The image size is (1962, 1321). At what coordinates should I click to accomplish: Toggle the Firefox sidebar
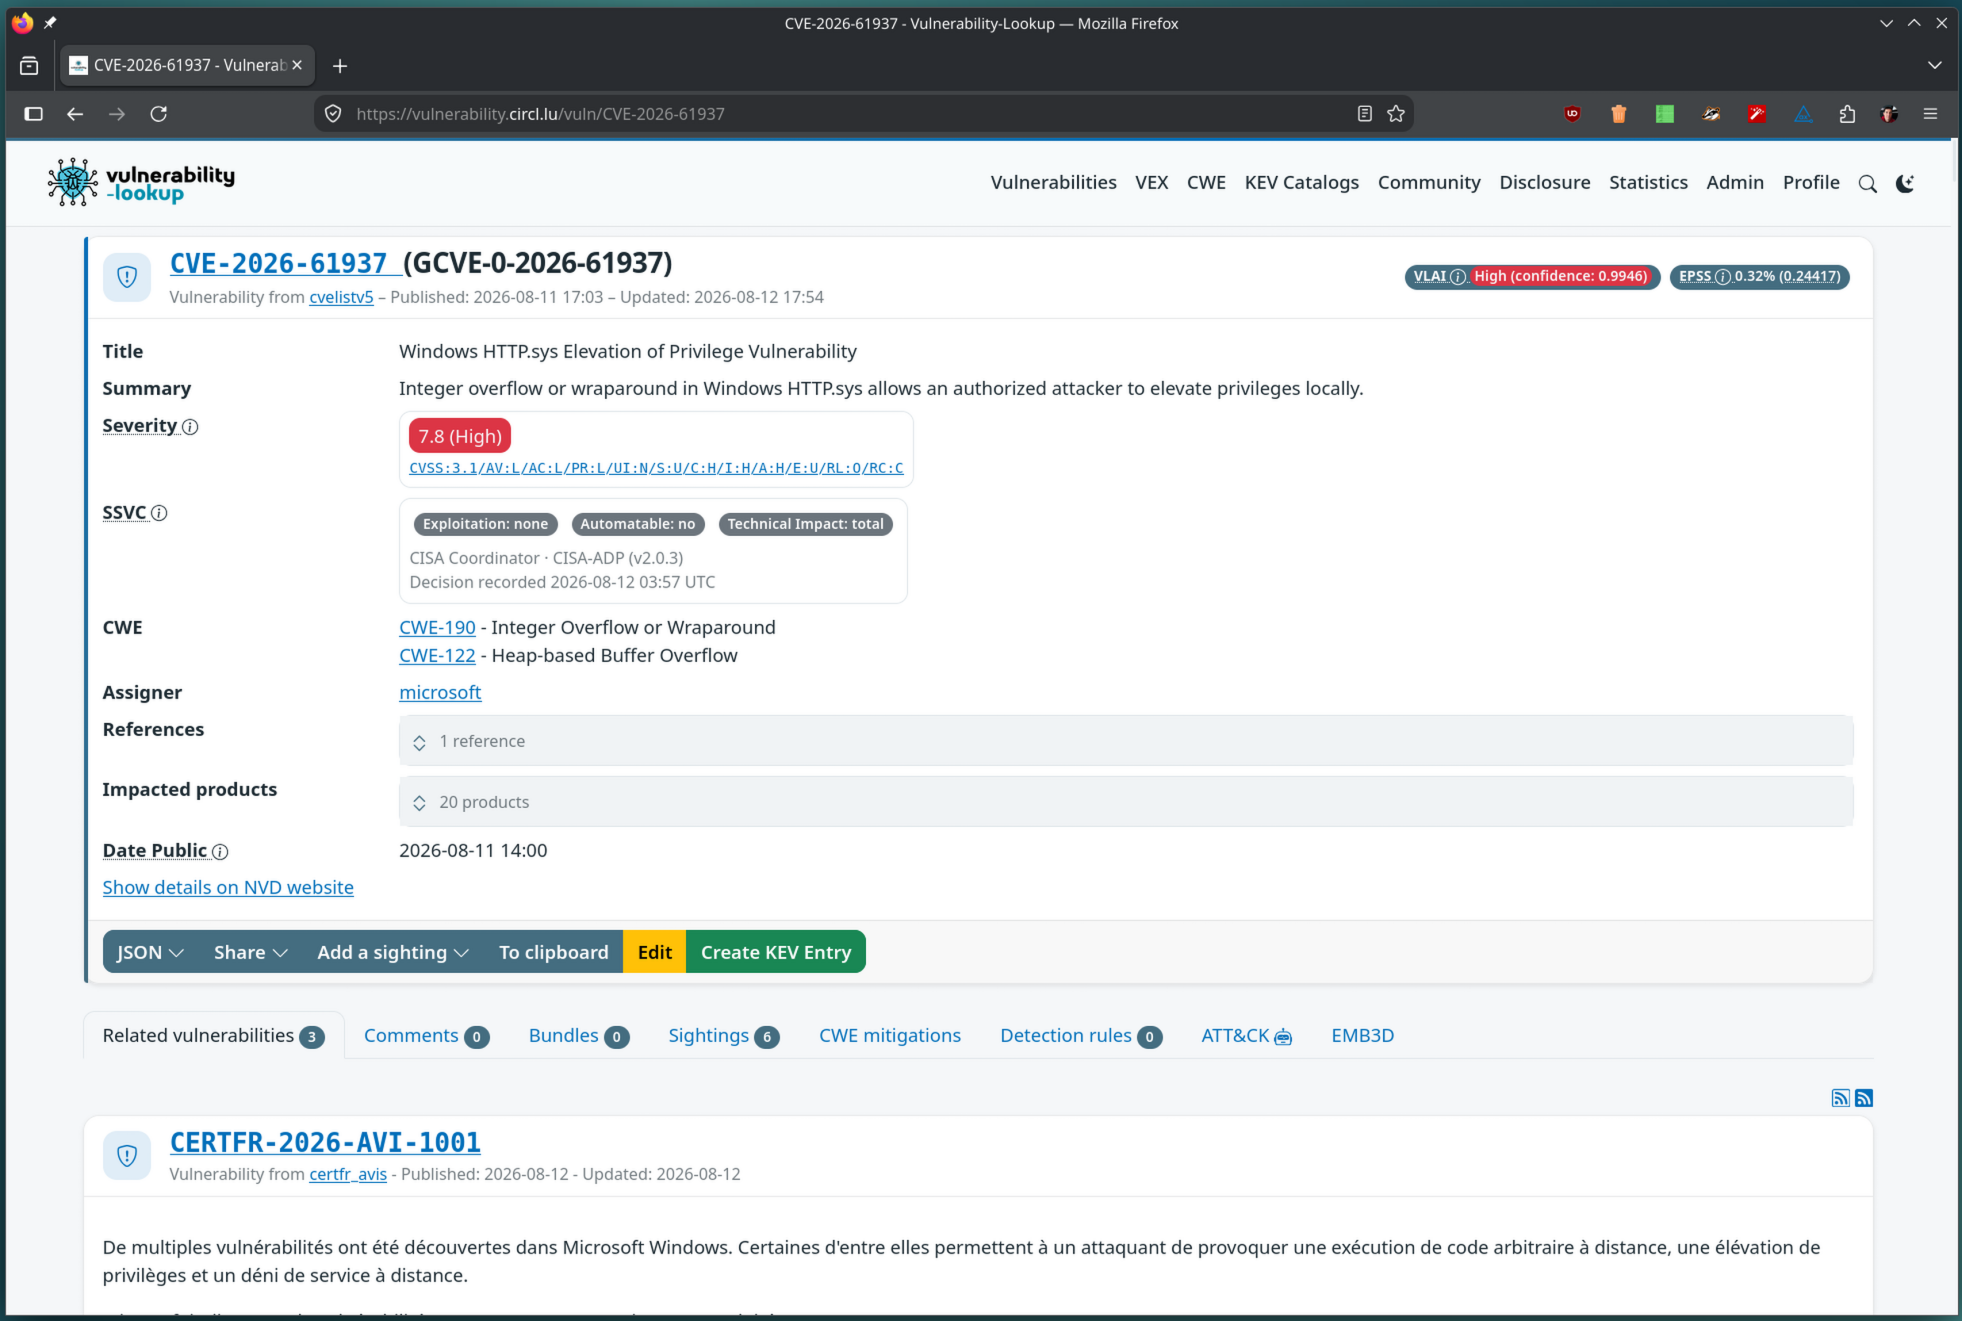(x=33, y=114)
